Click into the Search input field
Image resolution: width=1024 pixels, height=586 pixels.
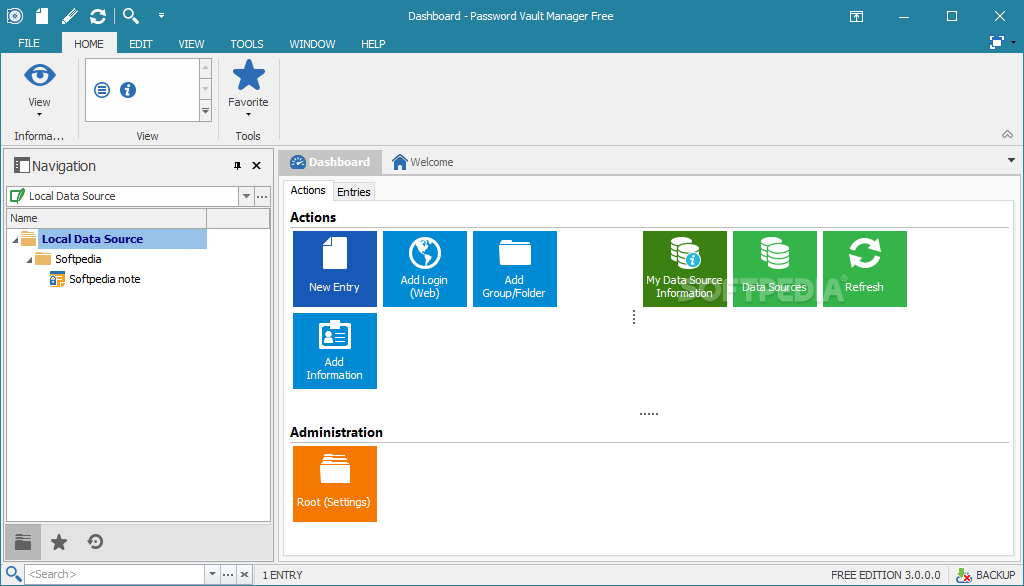point(115,574)
